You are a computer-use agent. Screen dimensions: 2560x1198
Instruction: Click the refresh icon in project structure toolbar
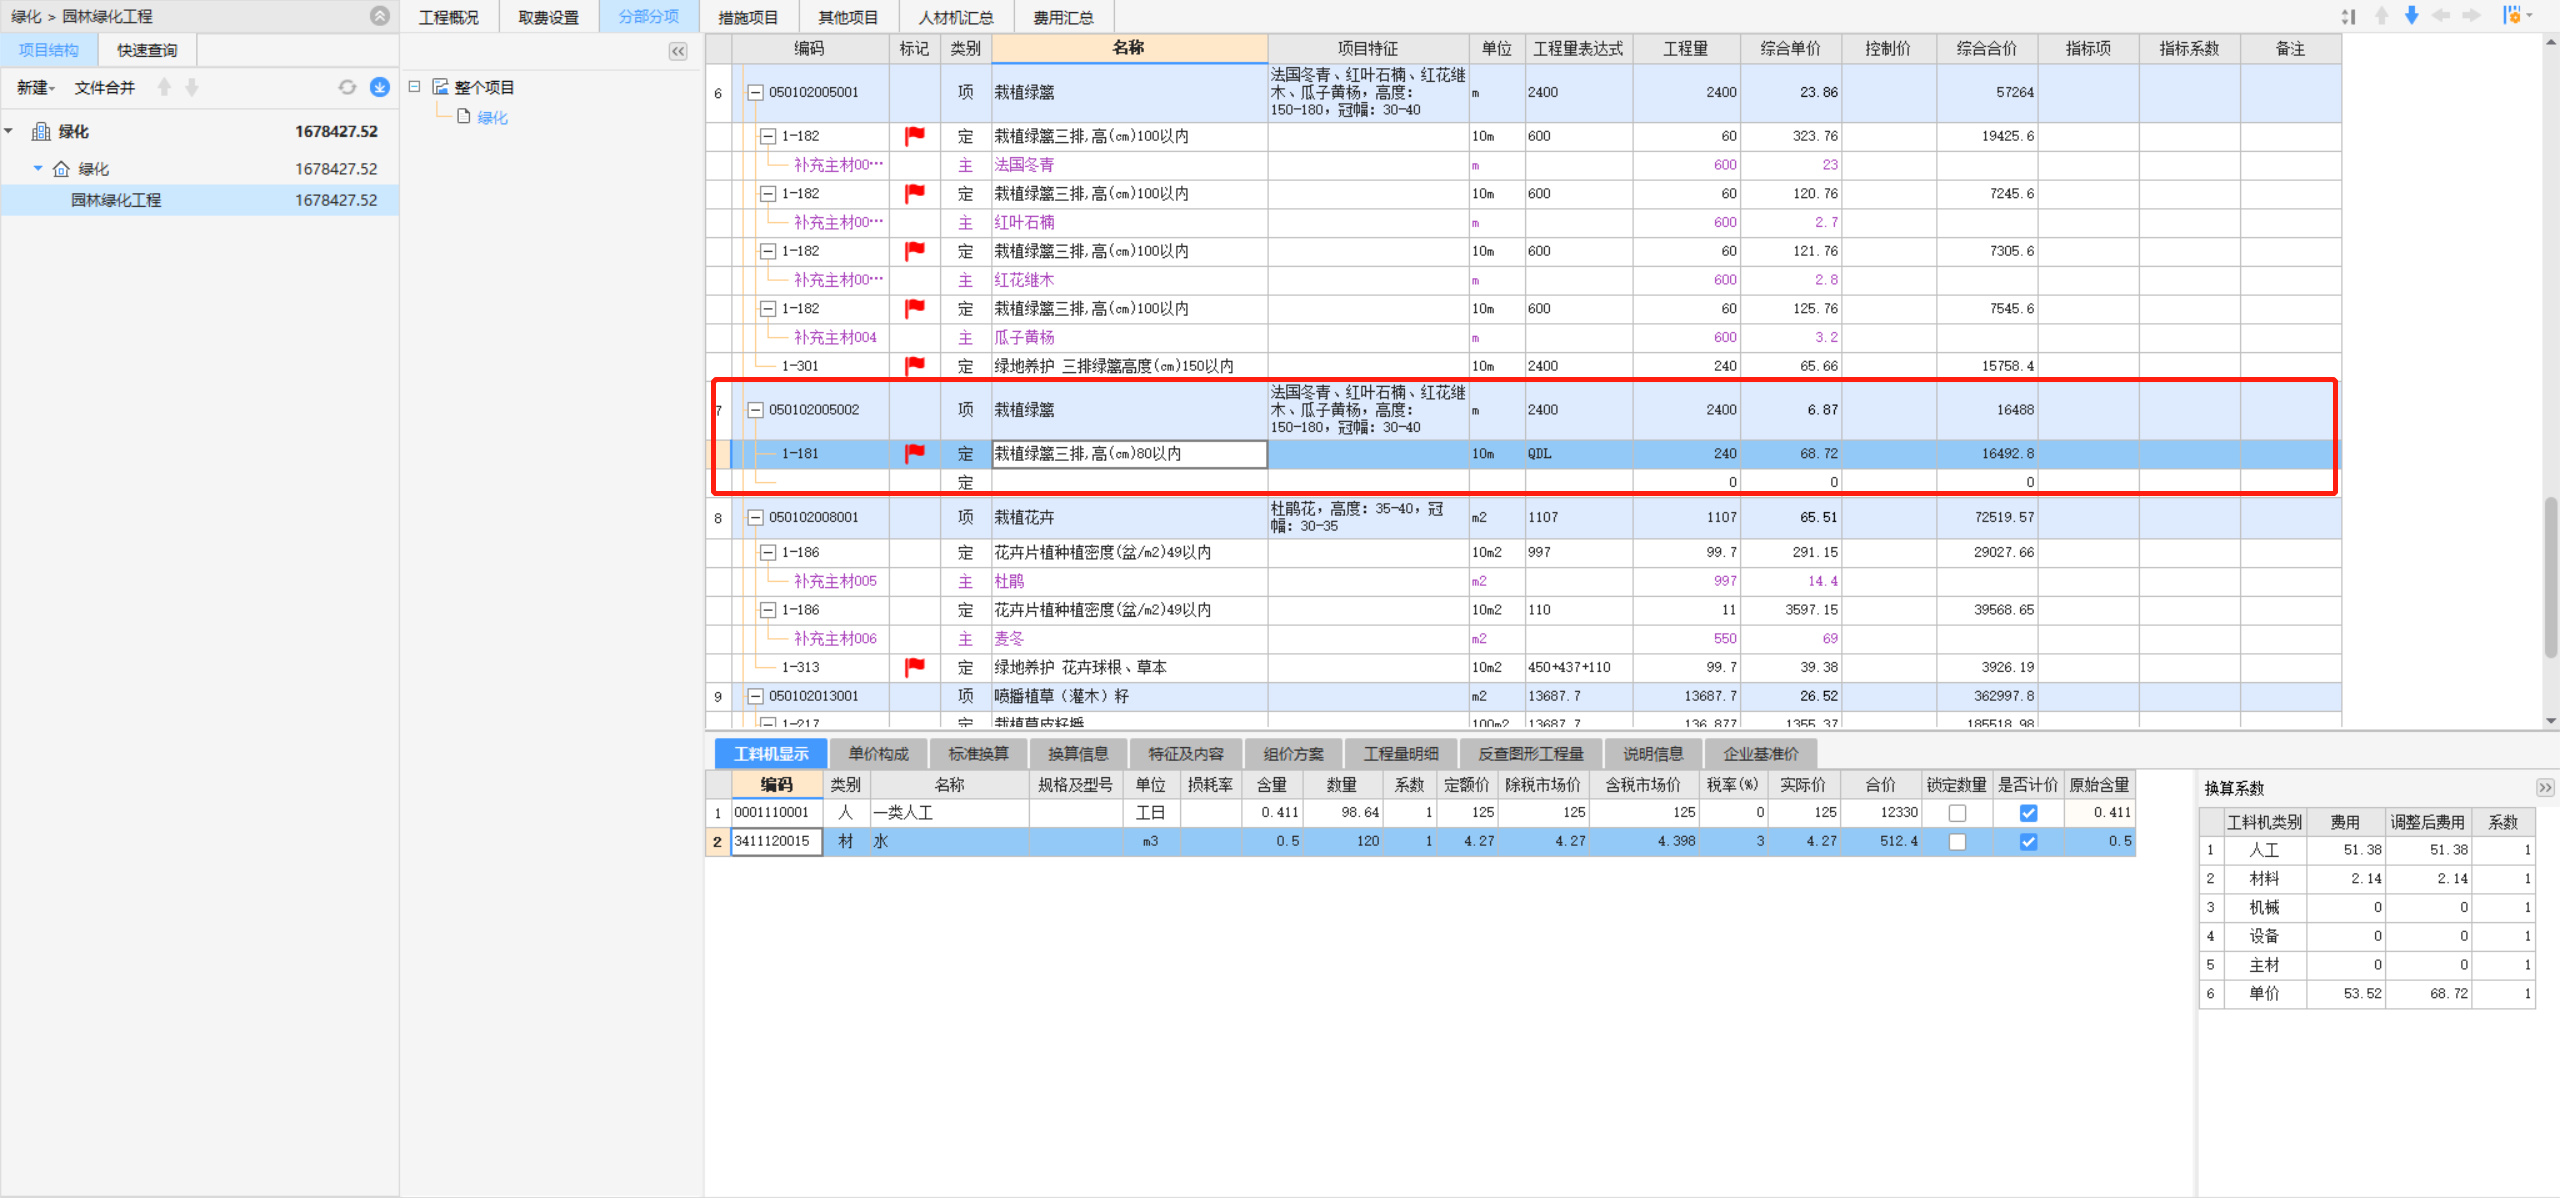point(347,88)
